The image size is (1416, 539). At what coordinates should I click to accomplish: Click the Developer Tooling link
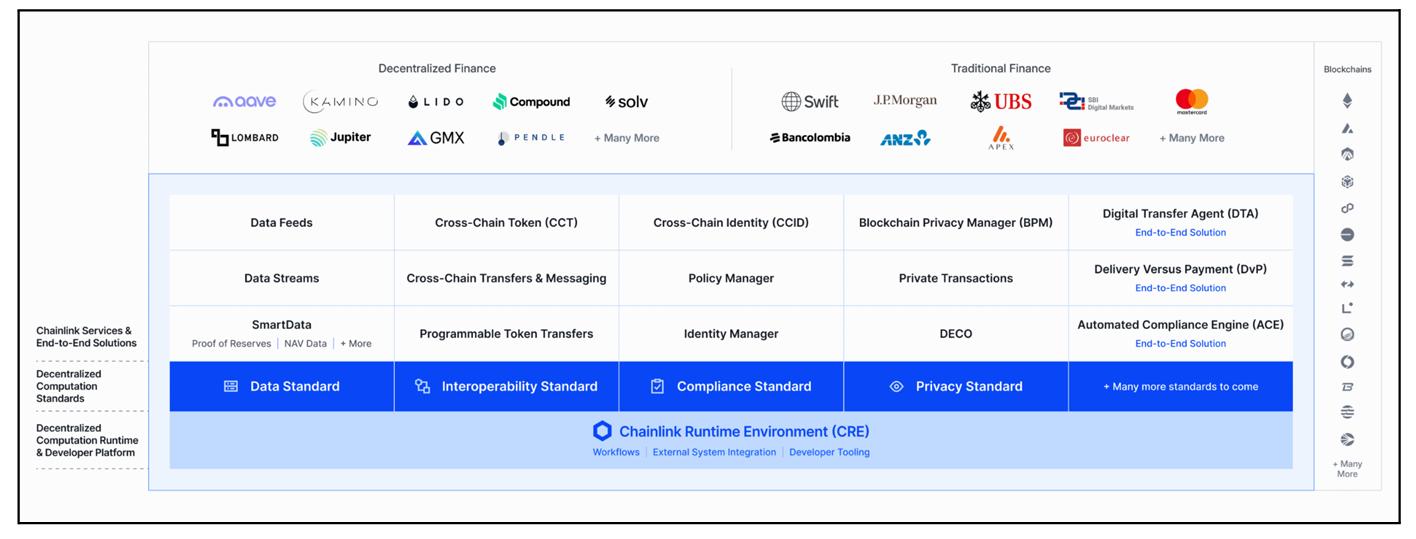coord(829,452)
